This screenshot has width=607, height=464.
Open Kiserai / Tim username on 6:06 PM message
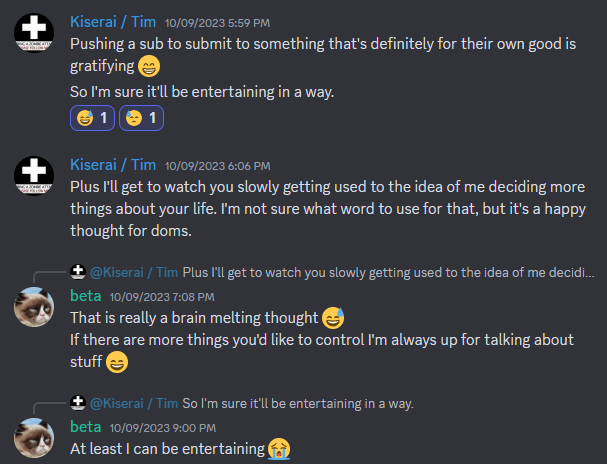113,165
